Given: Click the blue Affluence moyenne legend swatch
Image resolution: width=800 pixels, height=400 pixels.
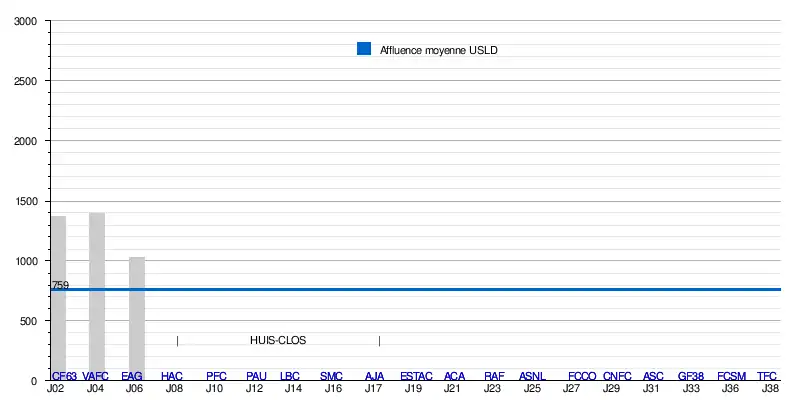Looking at the screenshot, I should point(364,49).
